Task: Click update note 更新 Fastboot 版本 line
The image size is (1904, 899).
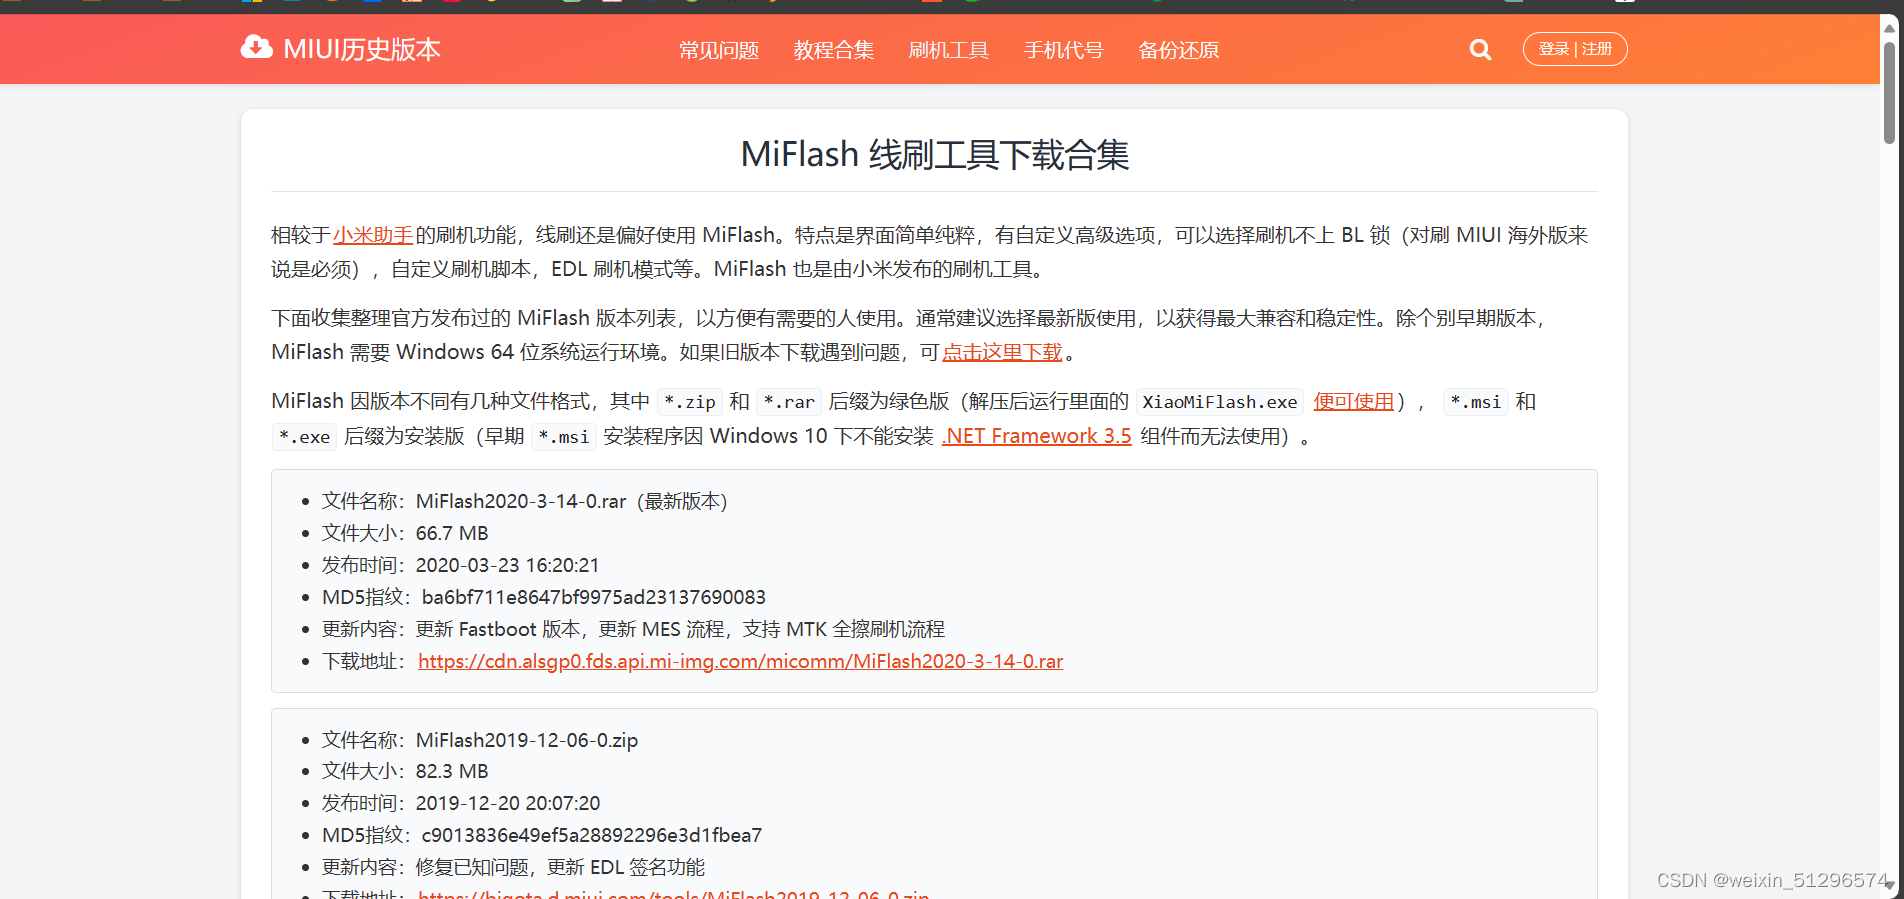Action: [x=633, y=629]
